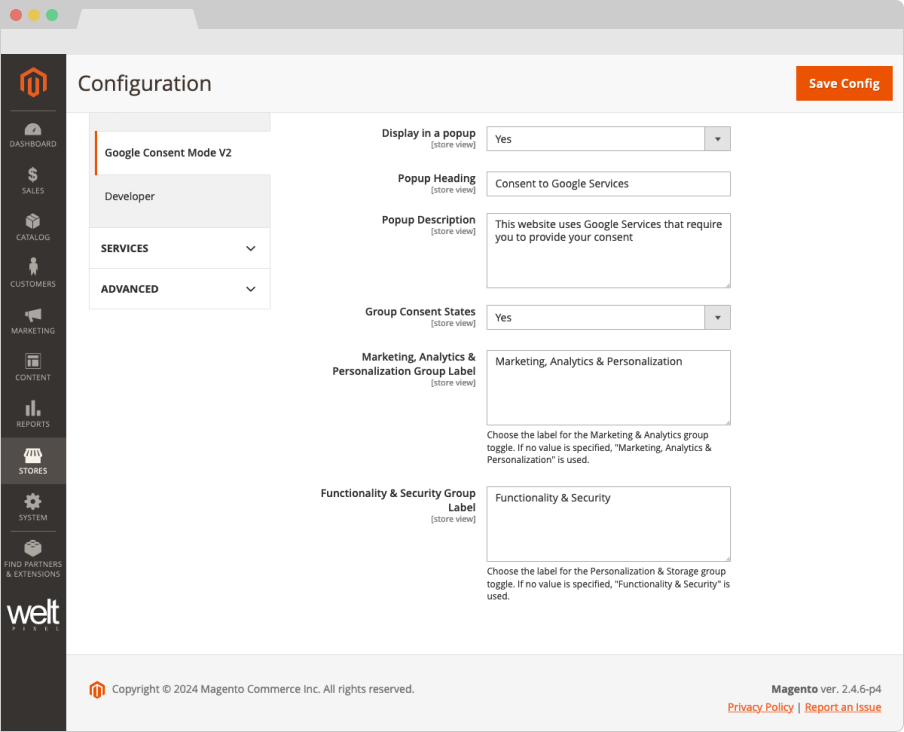Click the Magento logo in sidebar

(33, 81)
